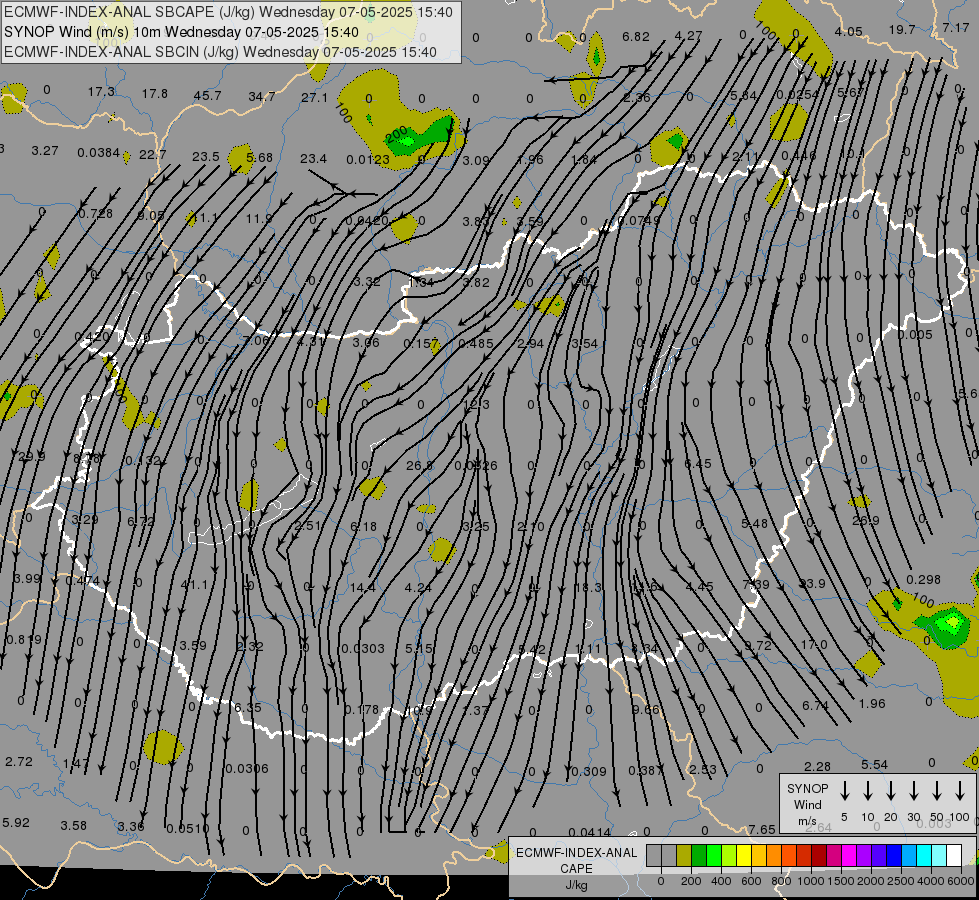Click the SYNOP Wind m/s legend label
979x900 pixels.
[807, 804]
